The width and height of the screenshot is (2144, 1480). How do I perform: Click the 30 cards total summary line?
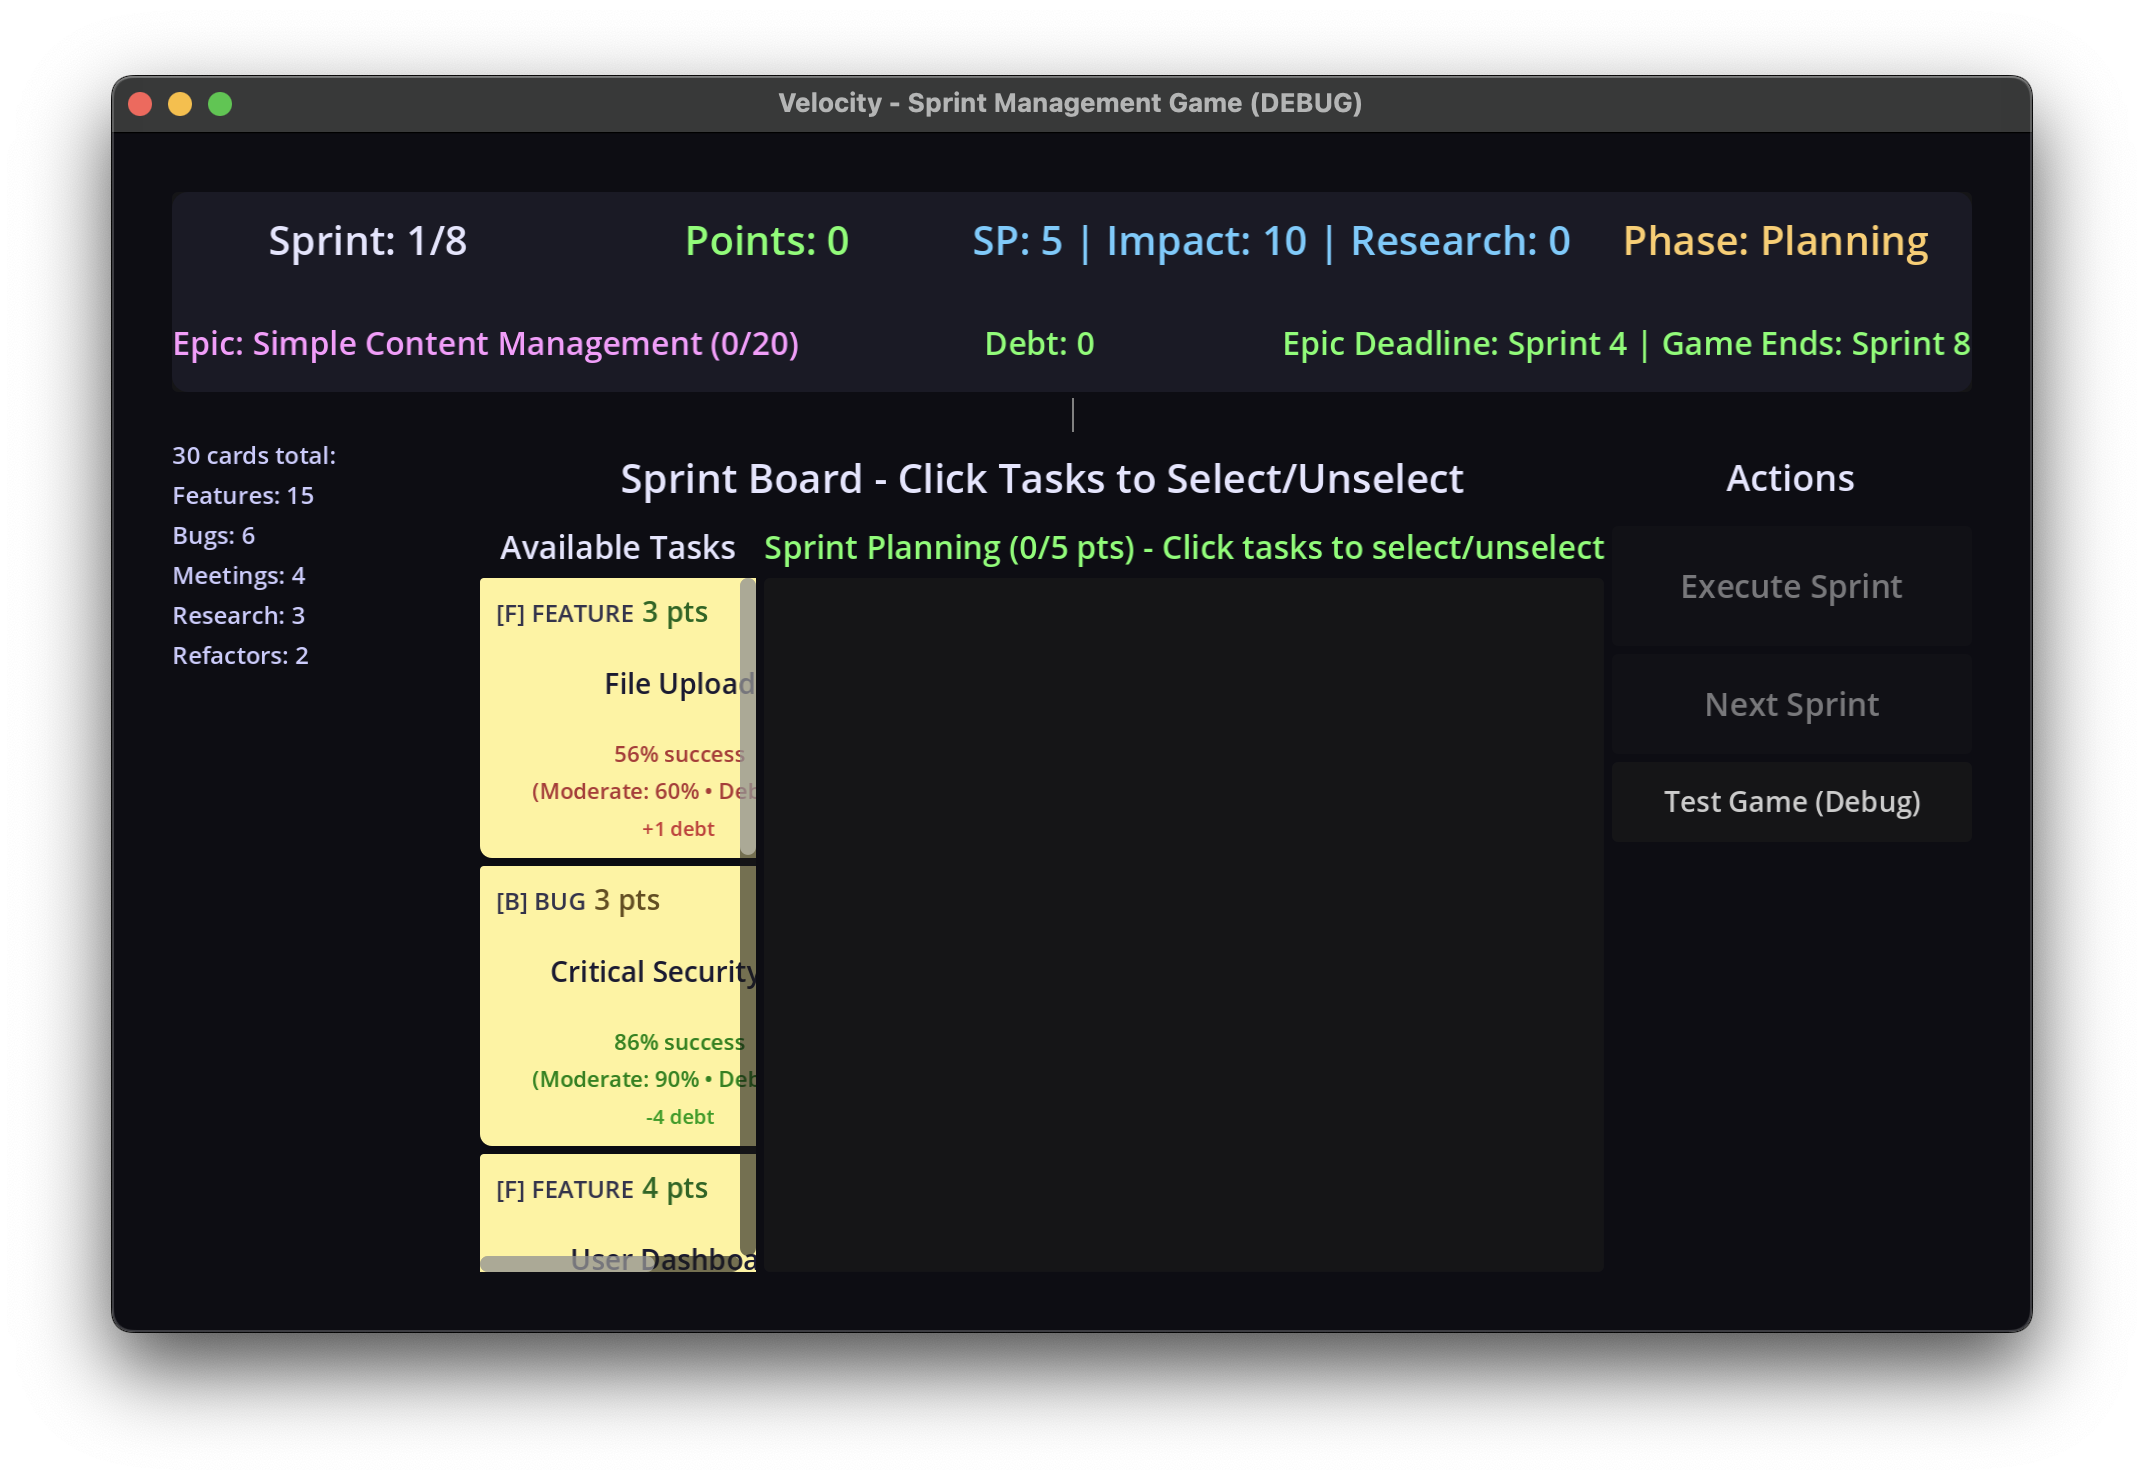(254, 456)
